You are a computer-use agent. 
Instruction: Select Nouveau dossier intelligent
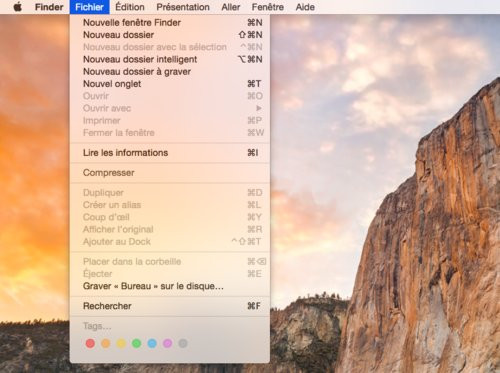click(x=170, y=59)
